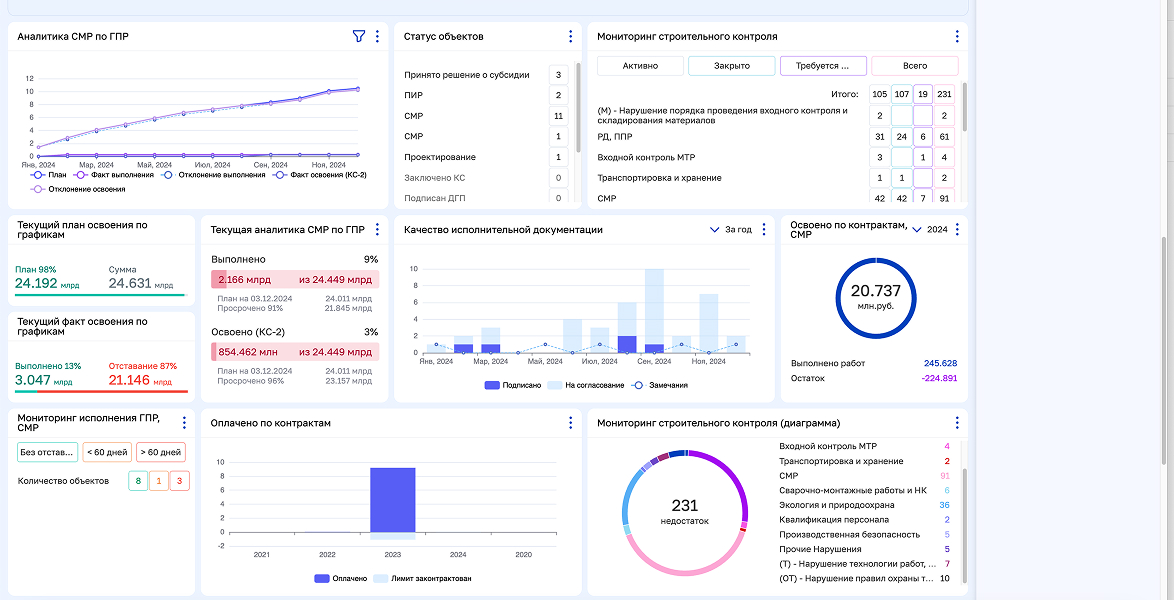Open options menu of Мониторинг строительного контроля
Viewport: 1174px width, 600px height.
pos(957,36)
